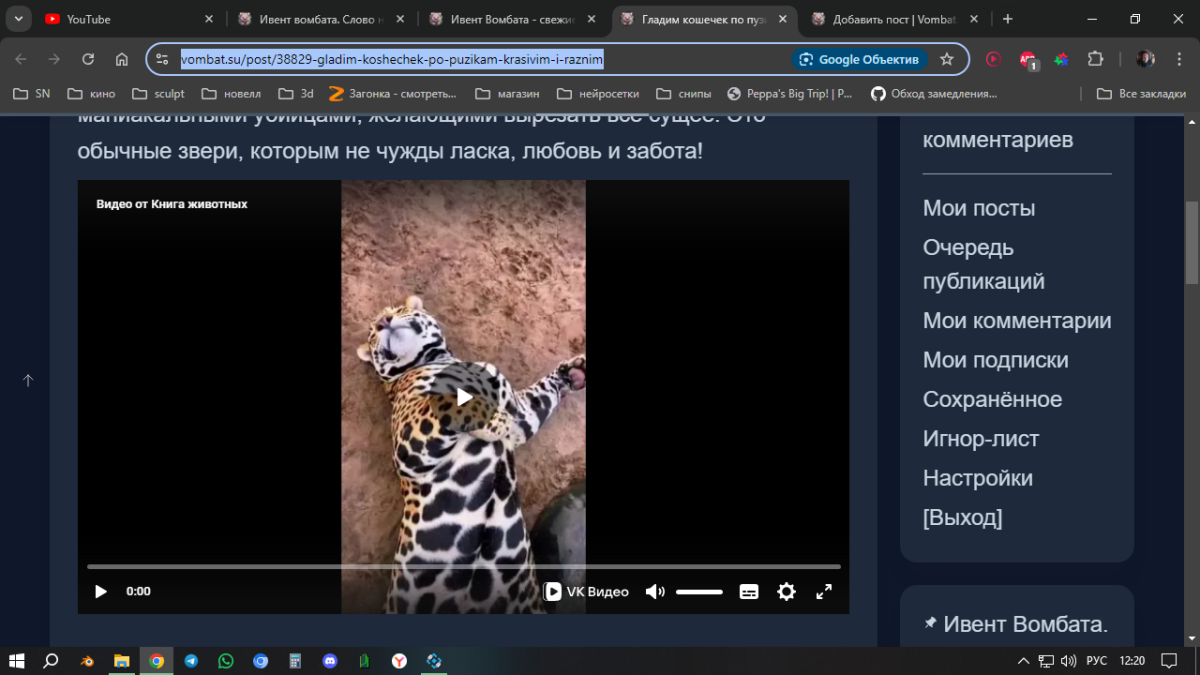The width and height of the screenshot is (1200, 675).
Task: Open WhatsApp from the taskbar
Action: point(226,661)
